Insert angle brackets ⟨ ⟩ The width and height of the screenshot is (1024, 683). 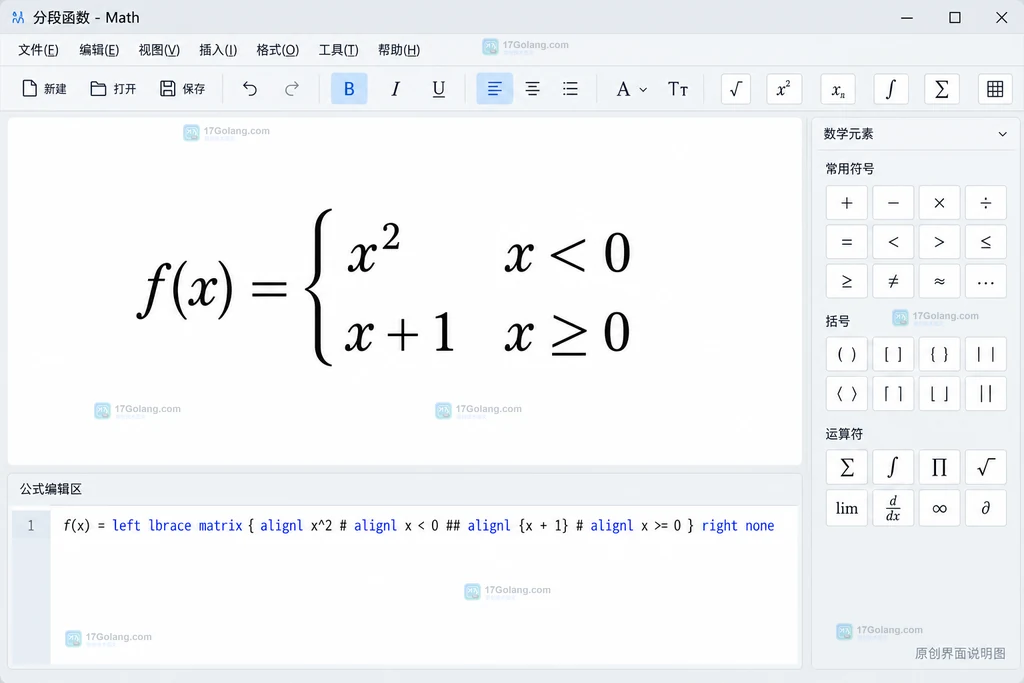847,394
